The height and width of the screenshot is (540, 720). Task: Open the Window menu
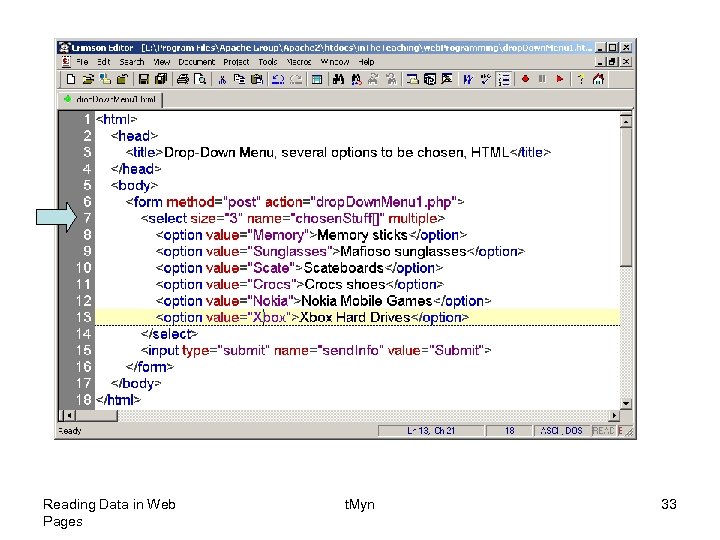point(335,62)
